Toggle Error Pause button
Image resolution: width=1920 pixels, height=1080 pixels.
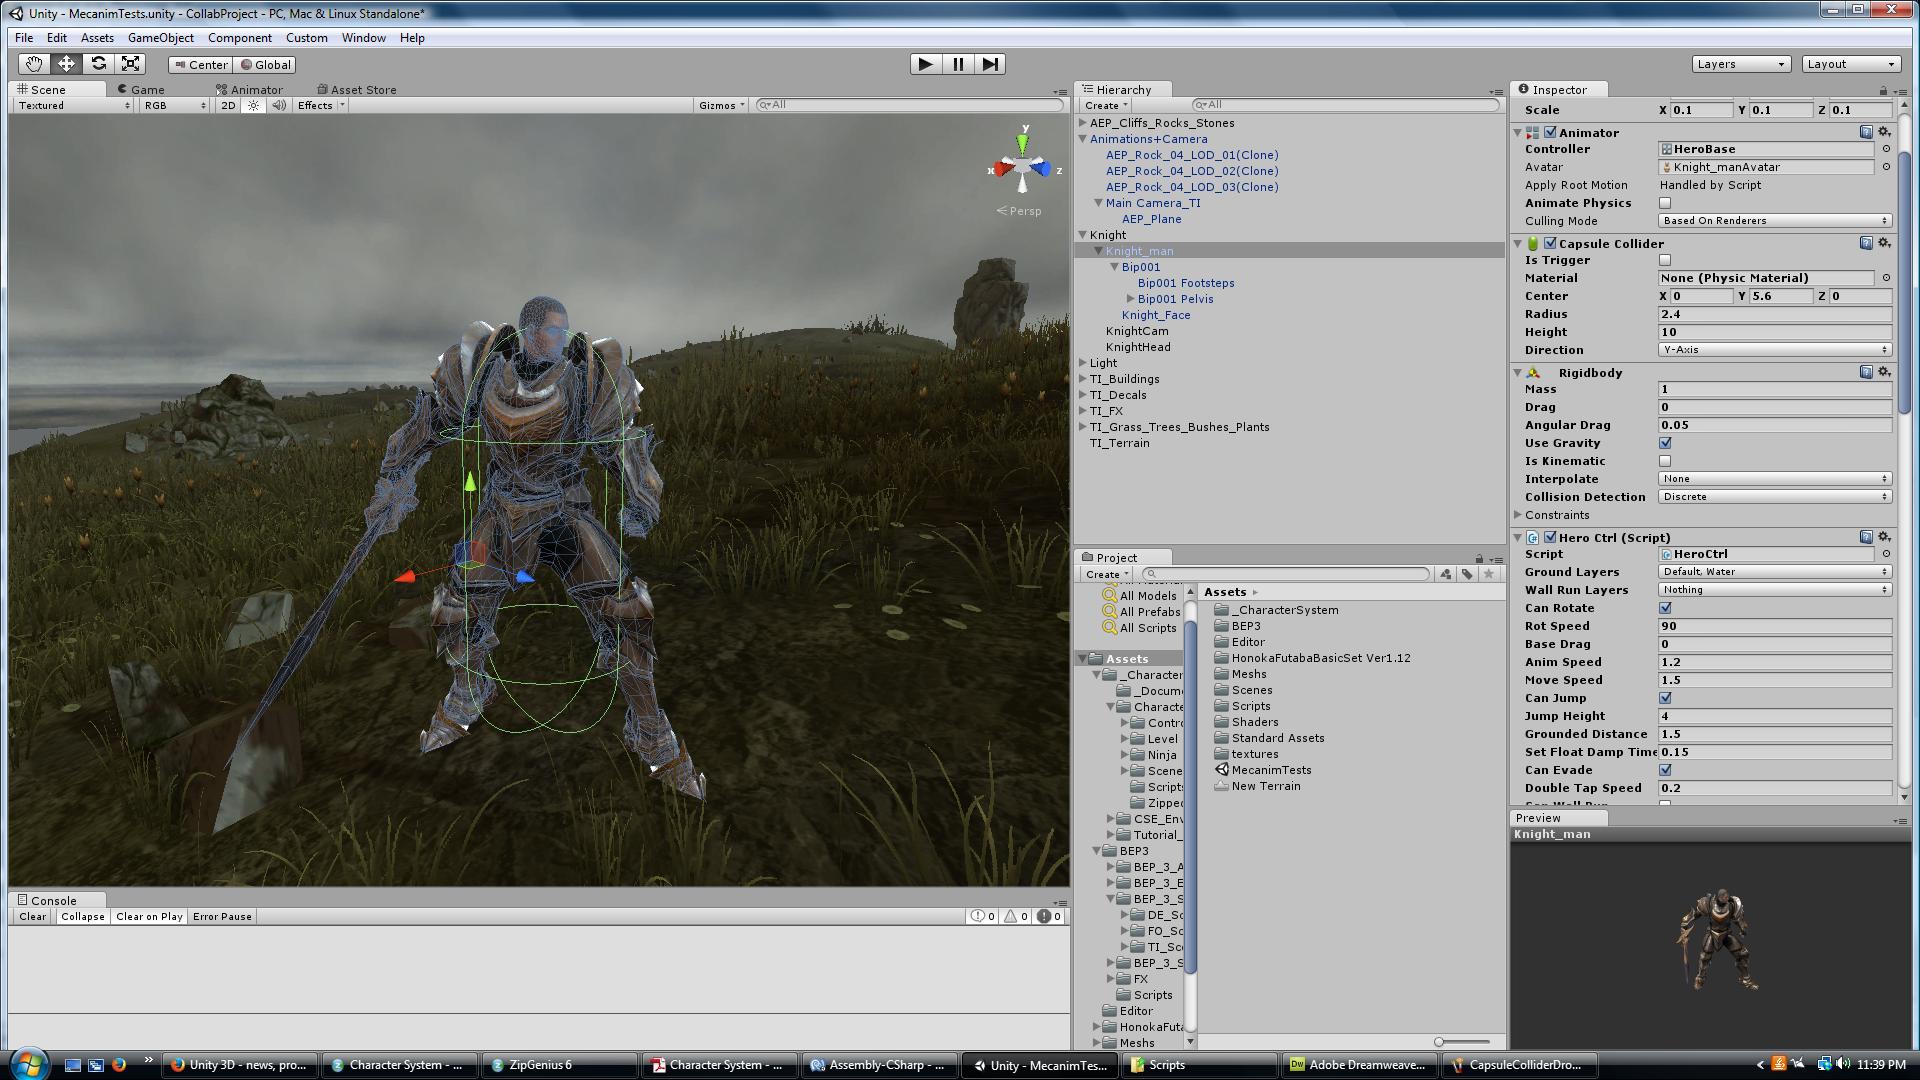point(222,916)
